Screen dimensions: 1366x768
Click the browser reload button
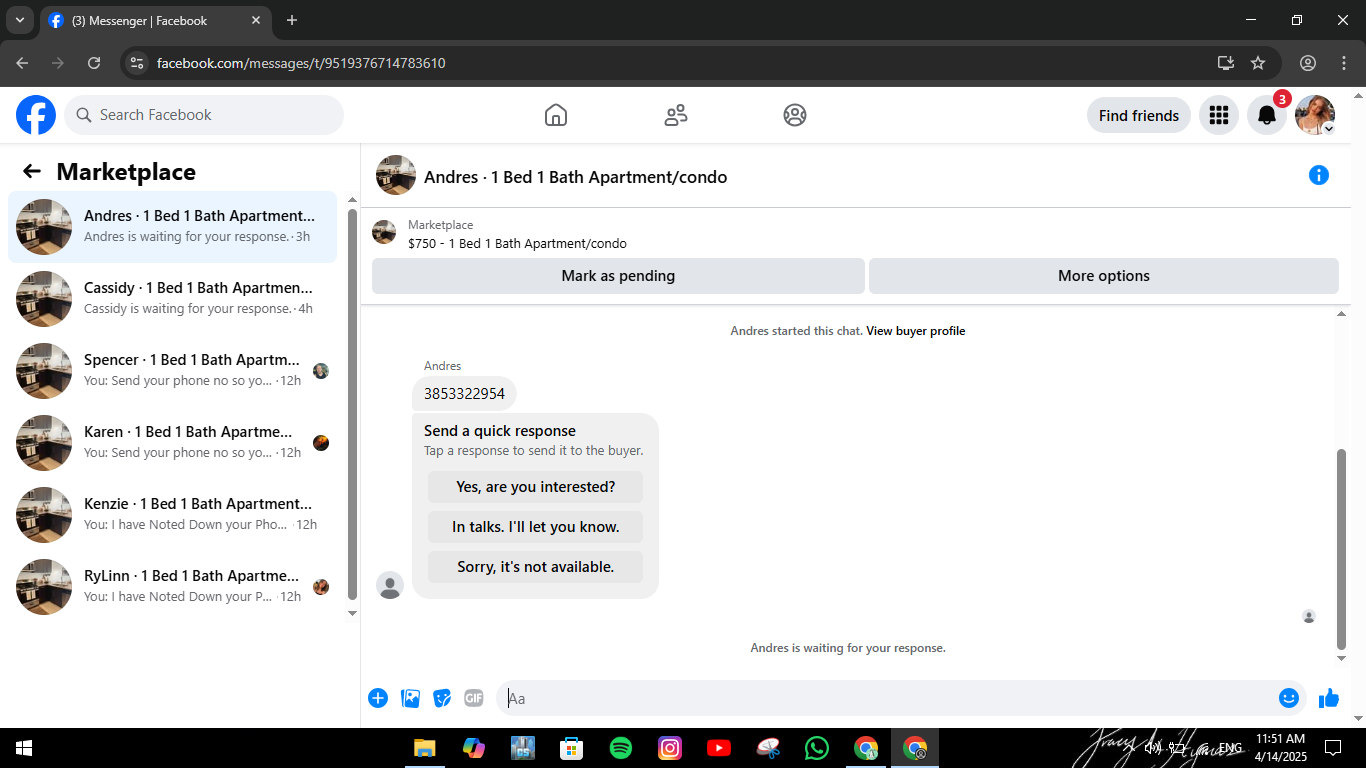pos(94,63)
